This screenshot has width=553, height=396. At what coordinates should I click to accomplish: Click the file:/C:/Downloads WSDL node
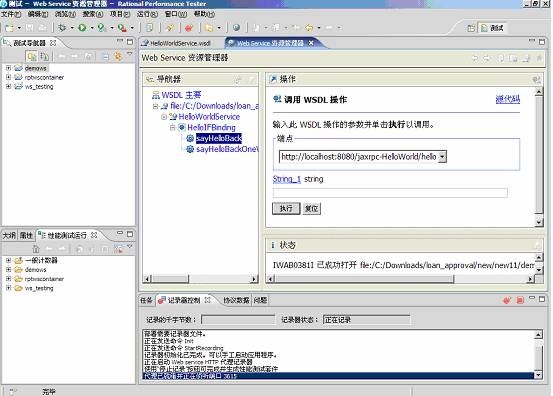coord(214,106)
